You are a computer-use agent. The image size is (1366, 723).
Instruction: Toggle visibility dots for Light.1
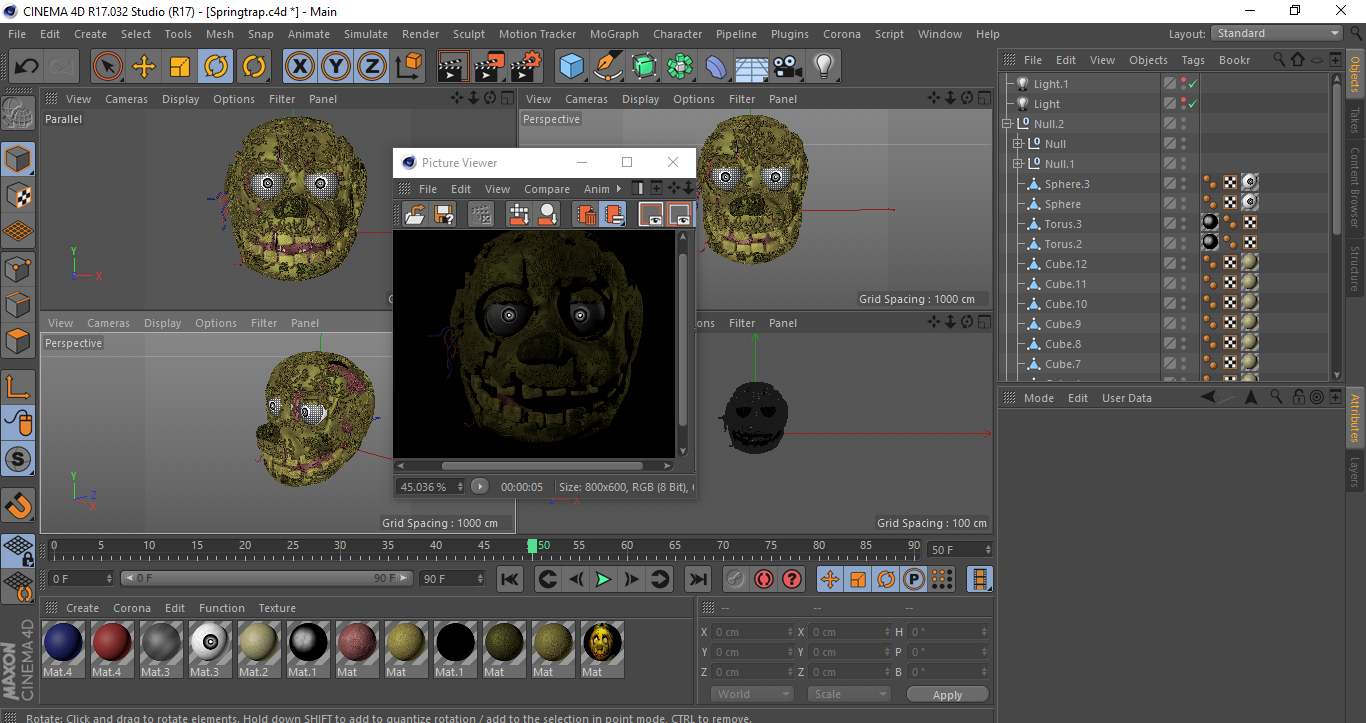point(1184,84)
